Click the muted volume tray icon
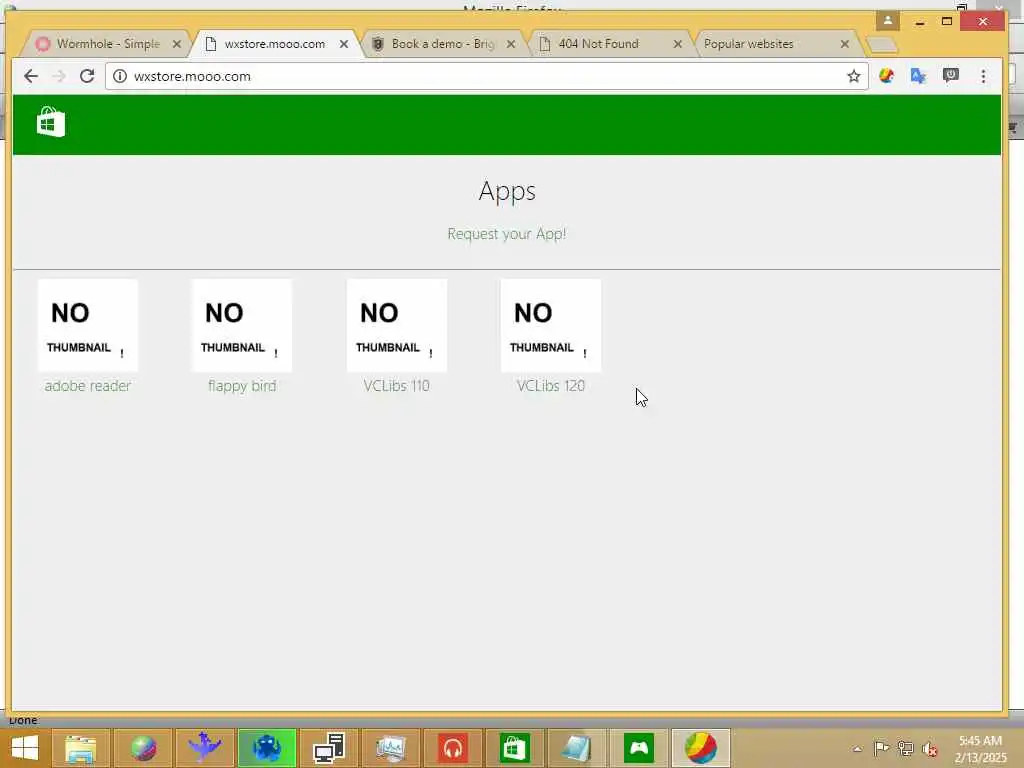1024x768 pixels. click(x=929, y=749)
